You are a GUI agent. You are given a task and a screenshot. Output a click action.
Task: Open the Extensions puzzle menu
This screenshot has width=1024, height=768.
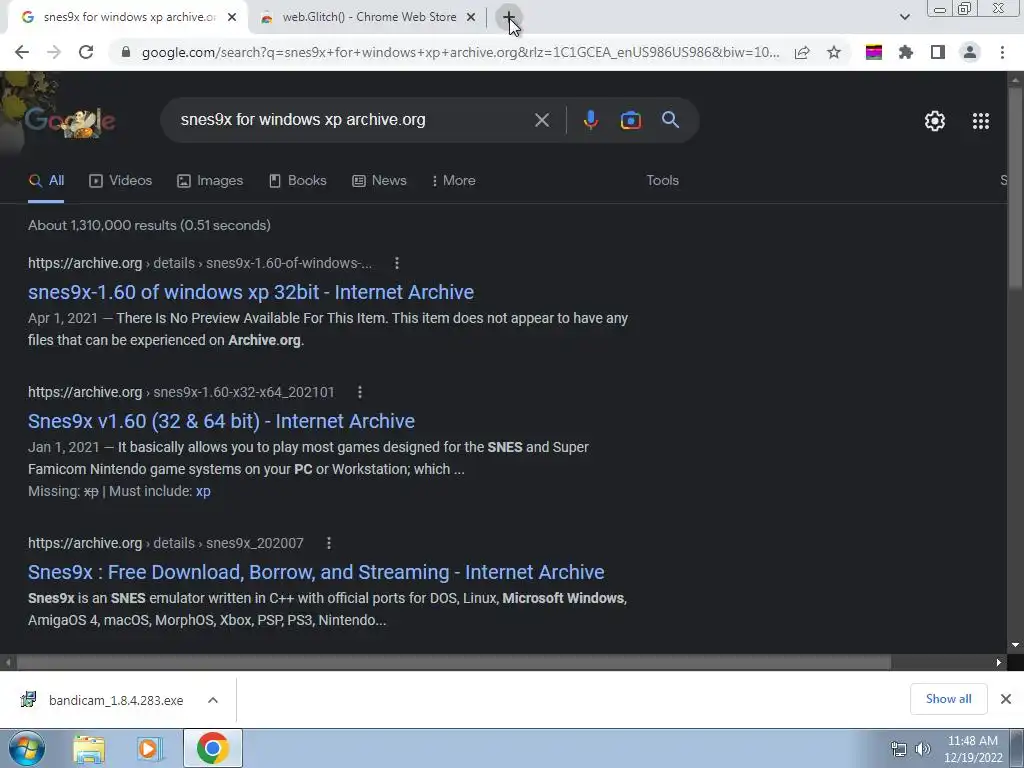(906, 52)
